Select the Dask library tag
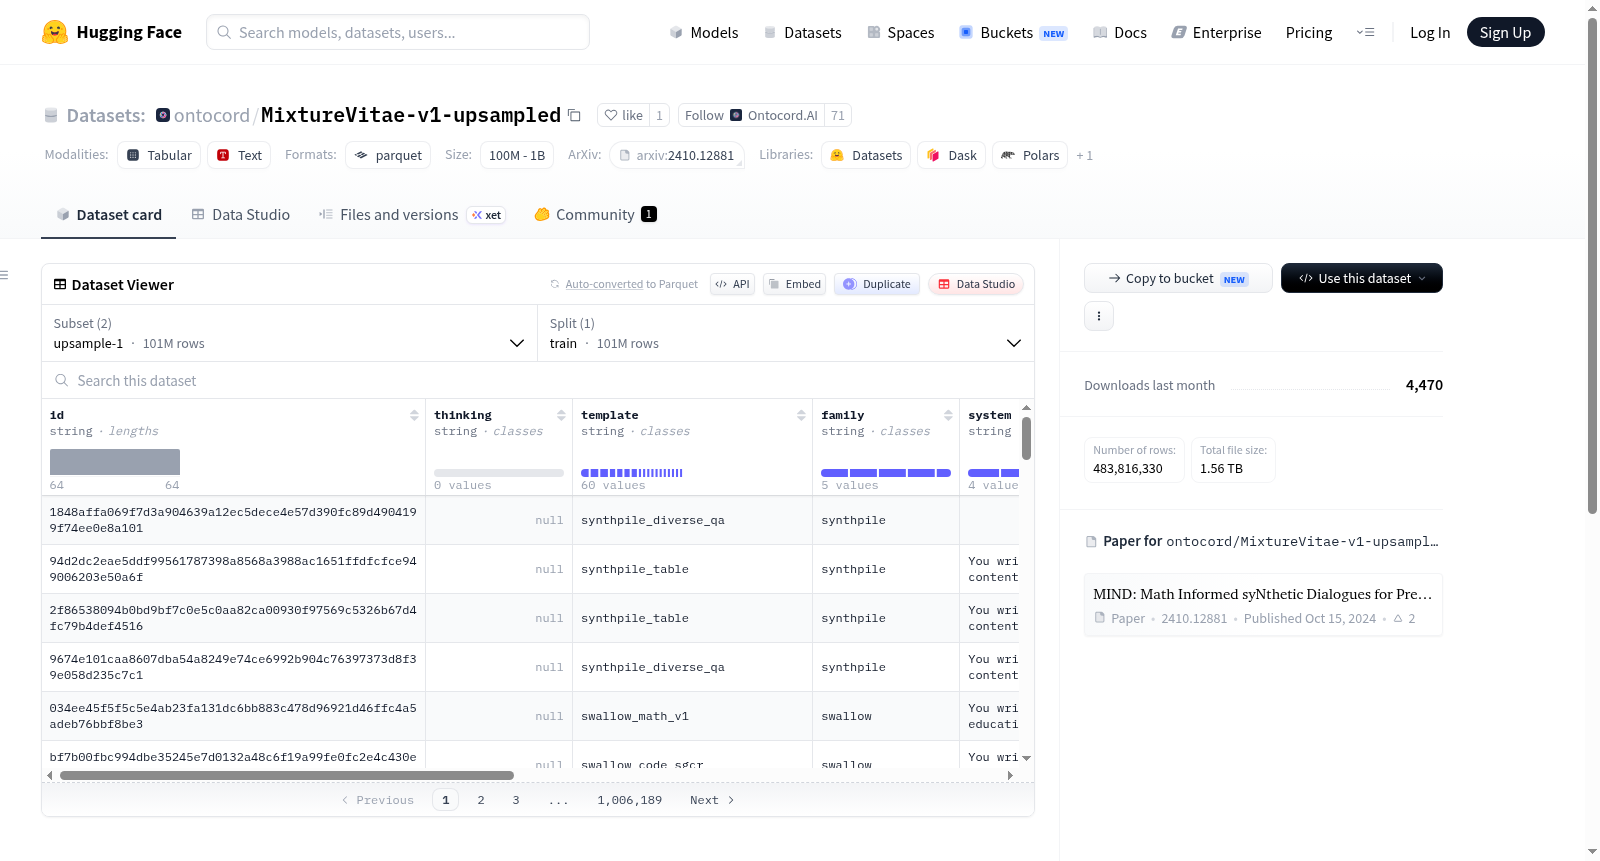Screen dimensions: 1600x861 (951, 155)
